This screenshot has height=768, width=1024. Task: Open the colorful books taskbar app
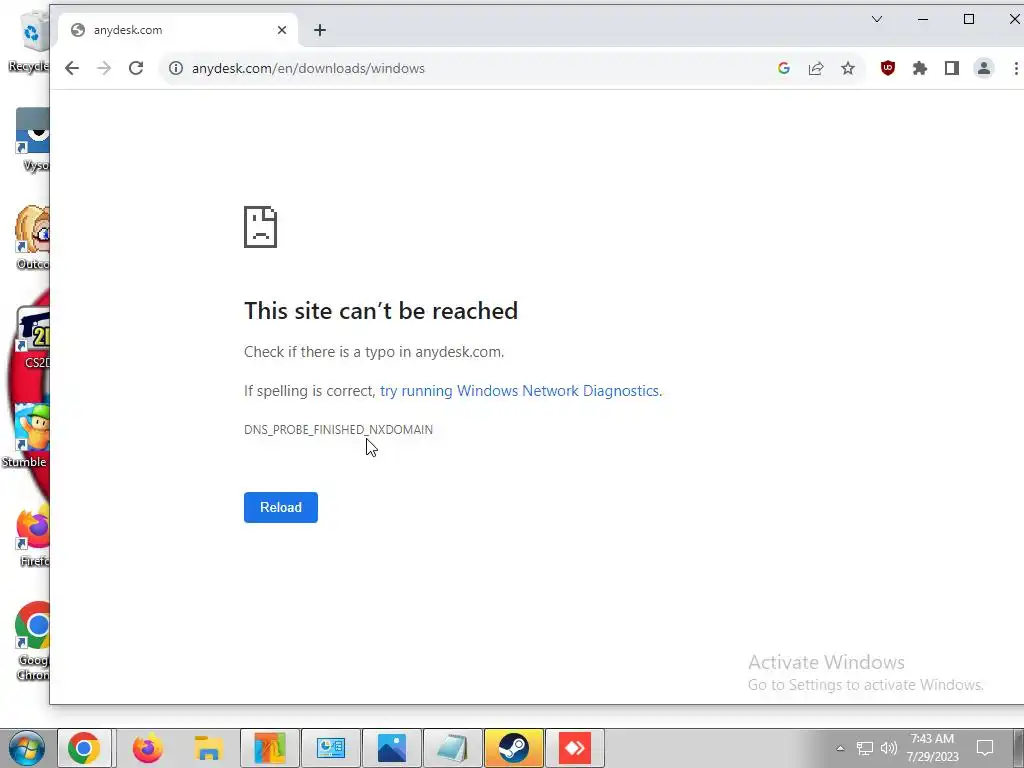pyautogui.click(x=270, y=748)
